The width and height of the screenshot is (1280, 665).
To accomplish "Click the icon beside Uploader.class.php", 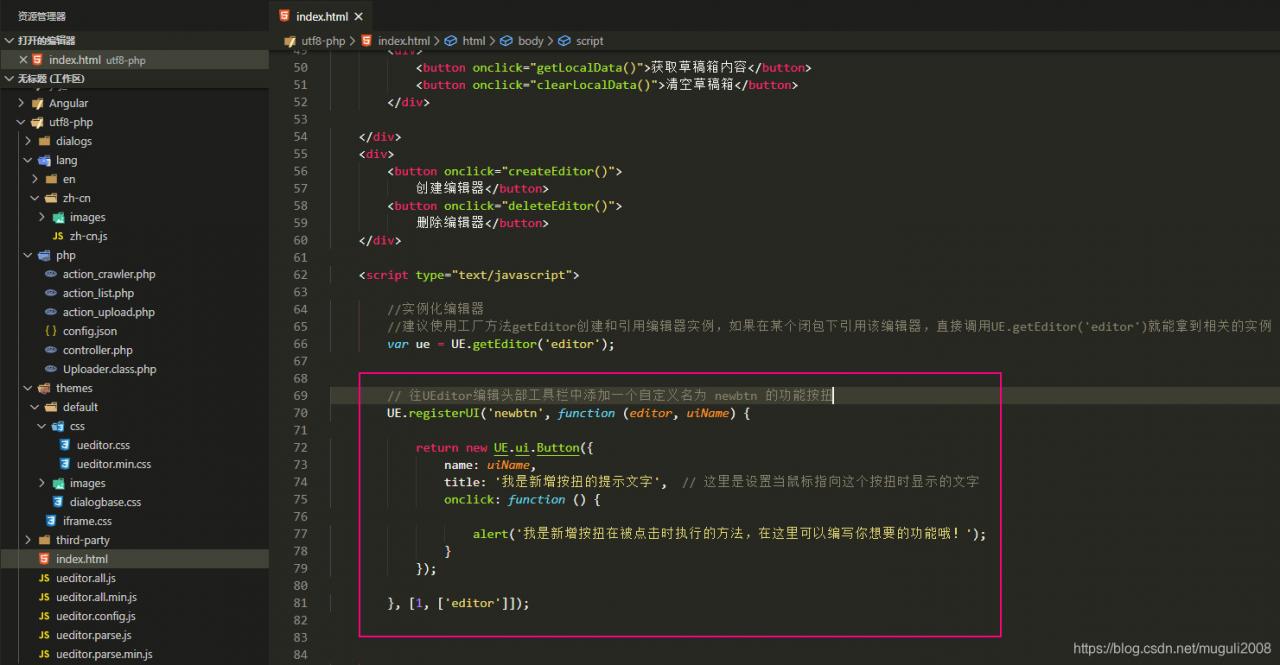I will click(51, 369).
